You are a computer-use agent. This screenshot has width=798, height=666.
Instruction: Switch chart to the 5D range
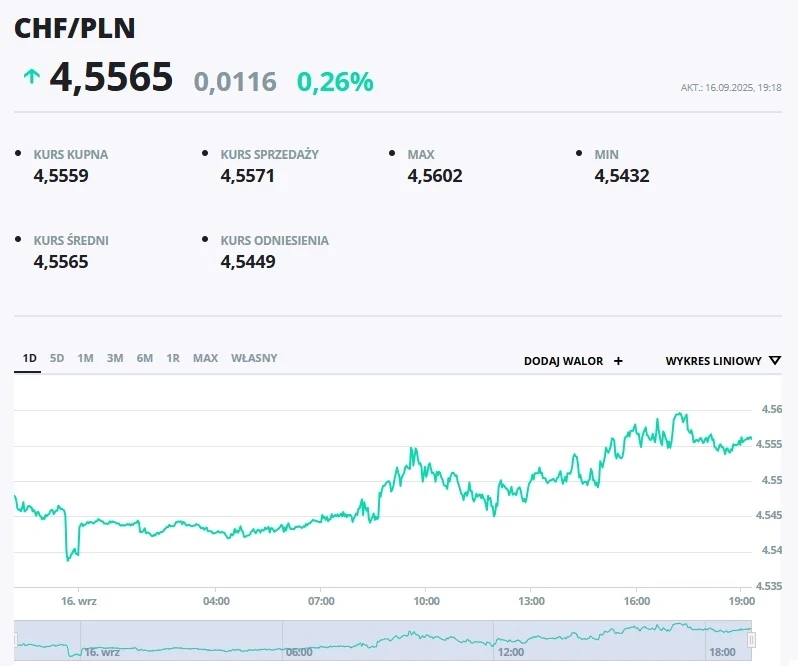coord(57,358)
